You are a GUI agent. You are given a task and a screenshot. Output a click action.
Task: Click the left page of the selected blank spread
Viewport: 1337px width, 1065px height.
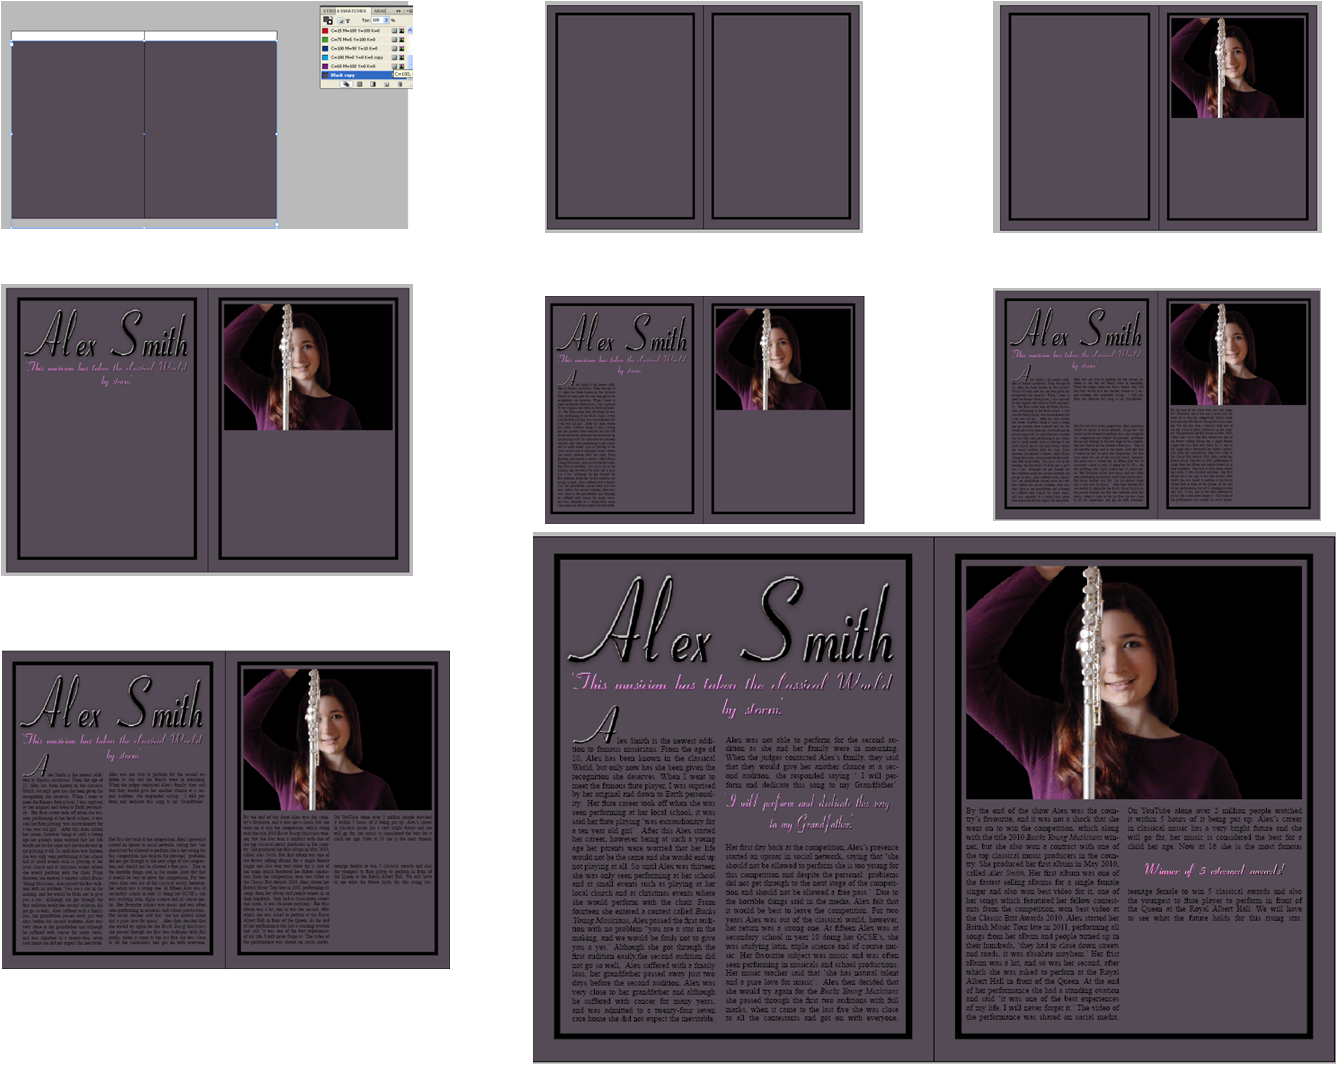coord(77,130)
